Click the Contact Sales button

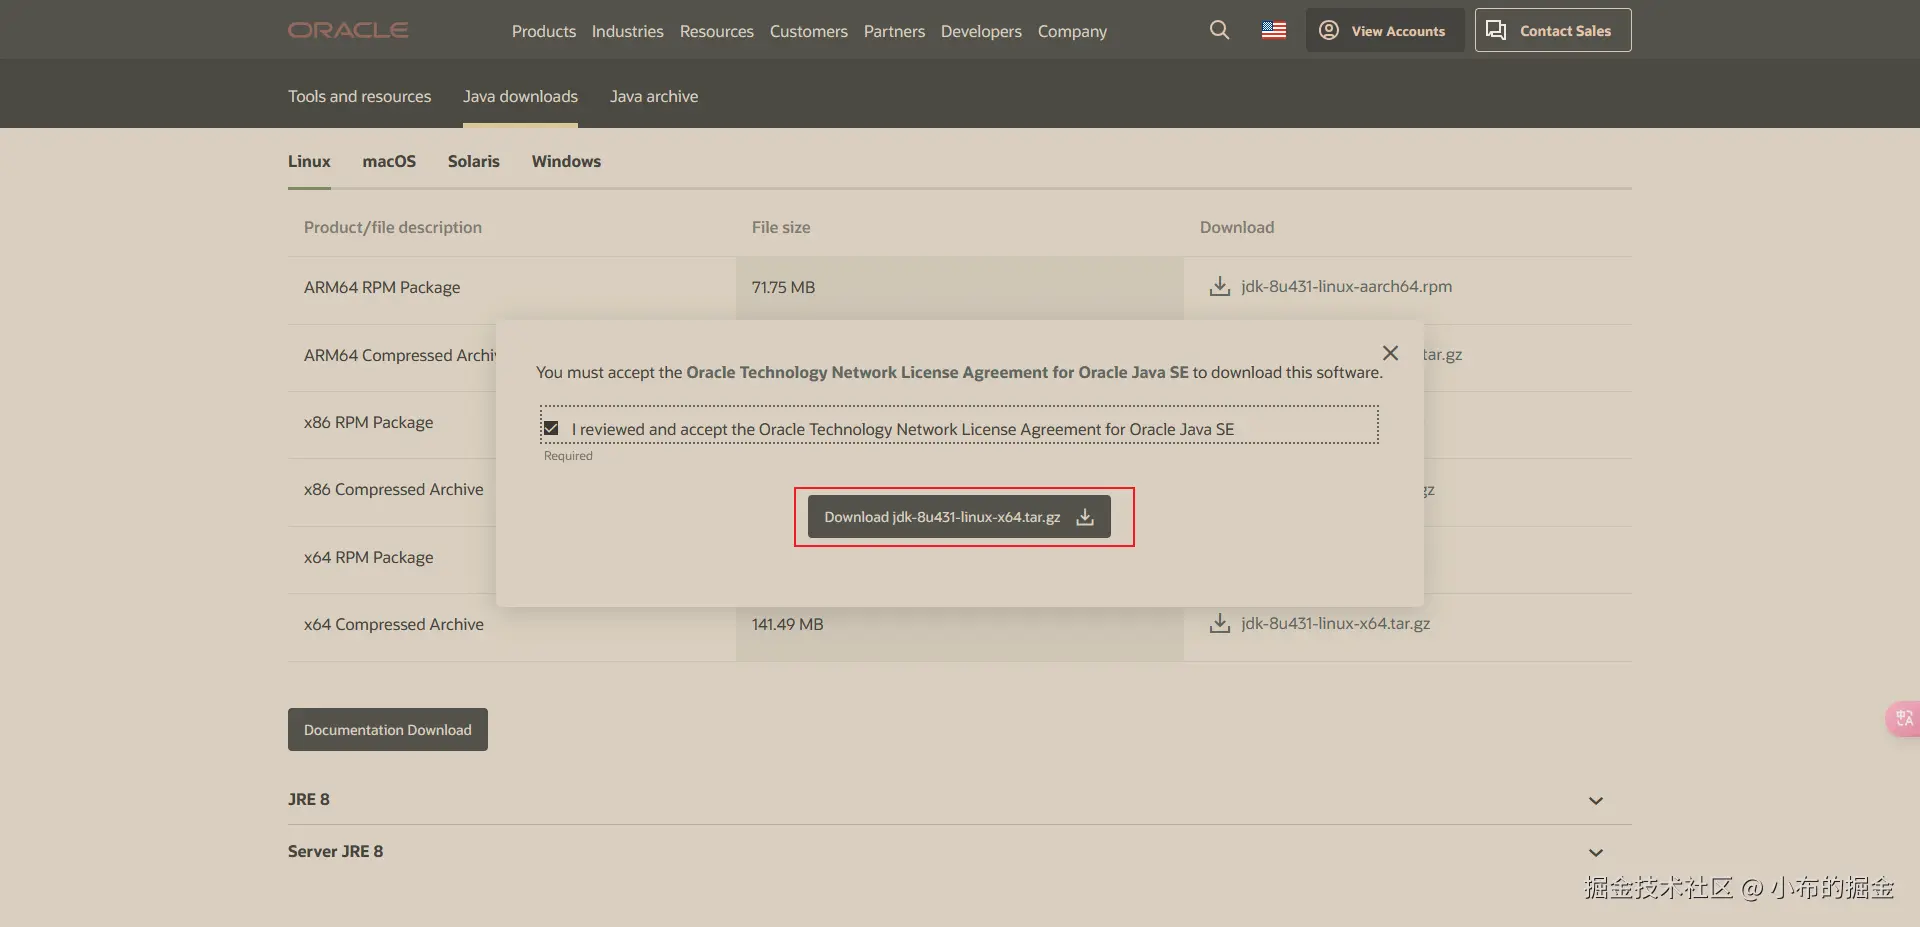click(1553, 30)
